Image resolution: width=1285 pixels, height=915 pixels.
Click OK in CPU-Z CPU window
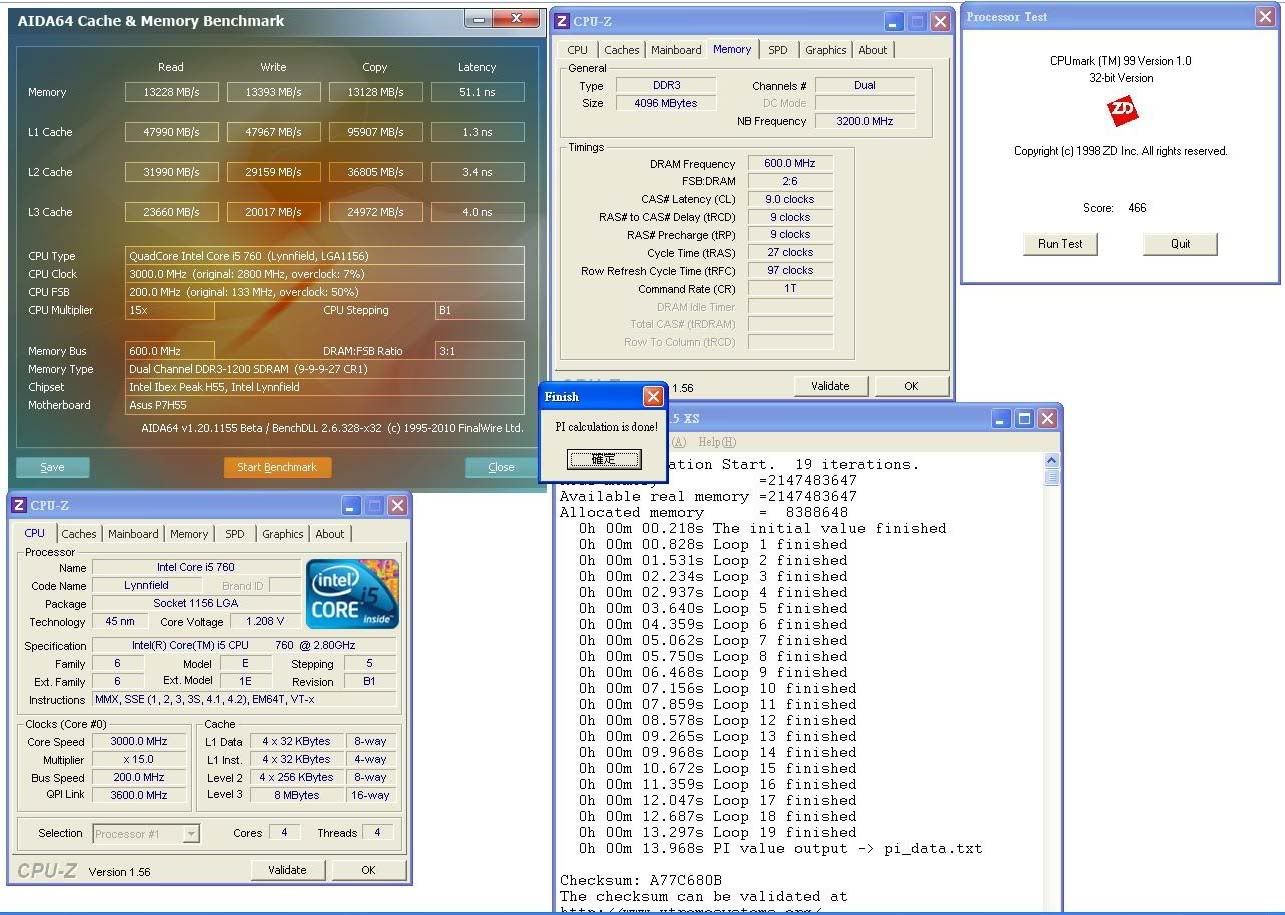[x=368, y=870]
